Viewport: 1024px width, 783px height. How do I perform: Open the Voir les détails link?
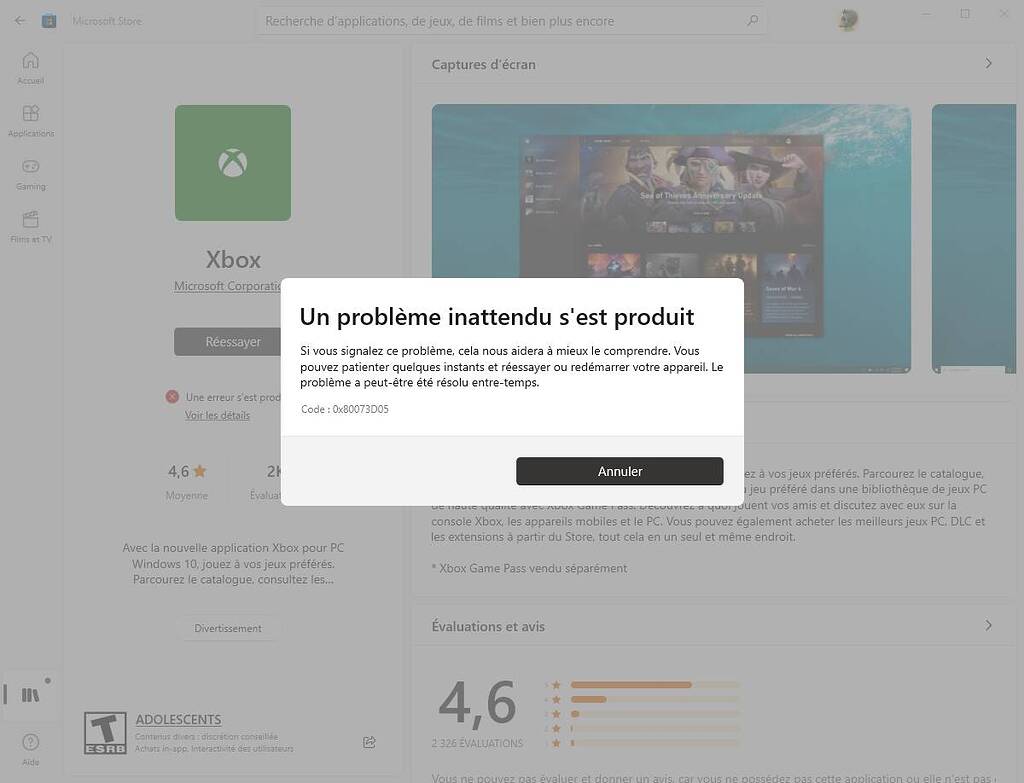pos(217,415)
